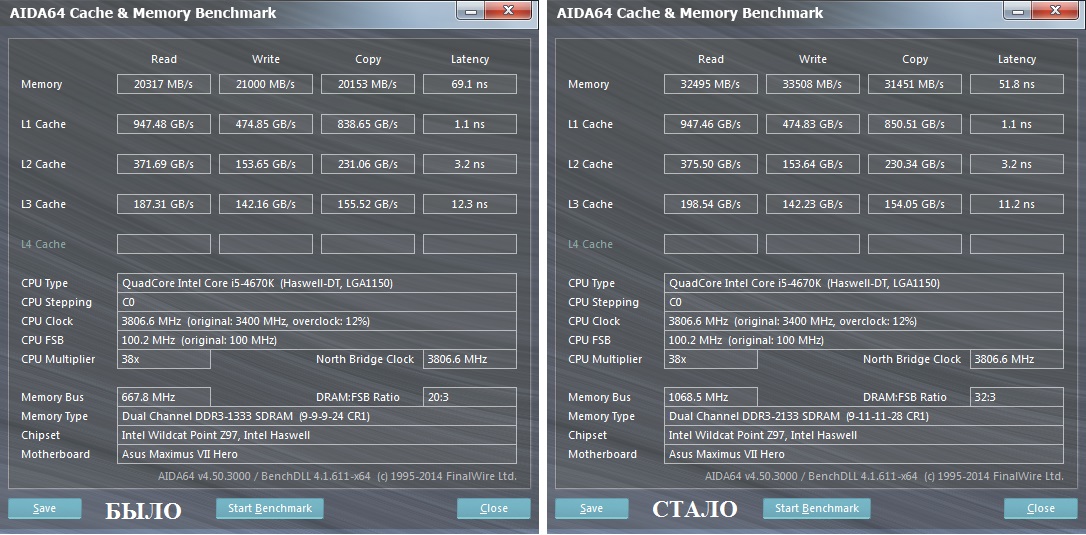
Task: Click L3 Cache Write 142.16 GB/s
Action: (266, 204)
